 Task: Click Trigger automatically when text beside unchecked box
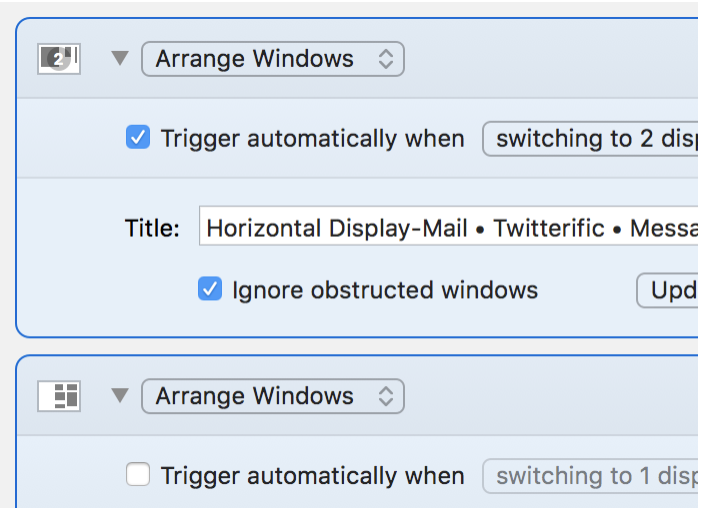pyautogui.click(x=312, y=476)
